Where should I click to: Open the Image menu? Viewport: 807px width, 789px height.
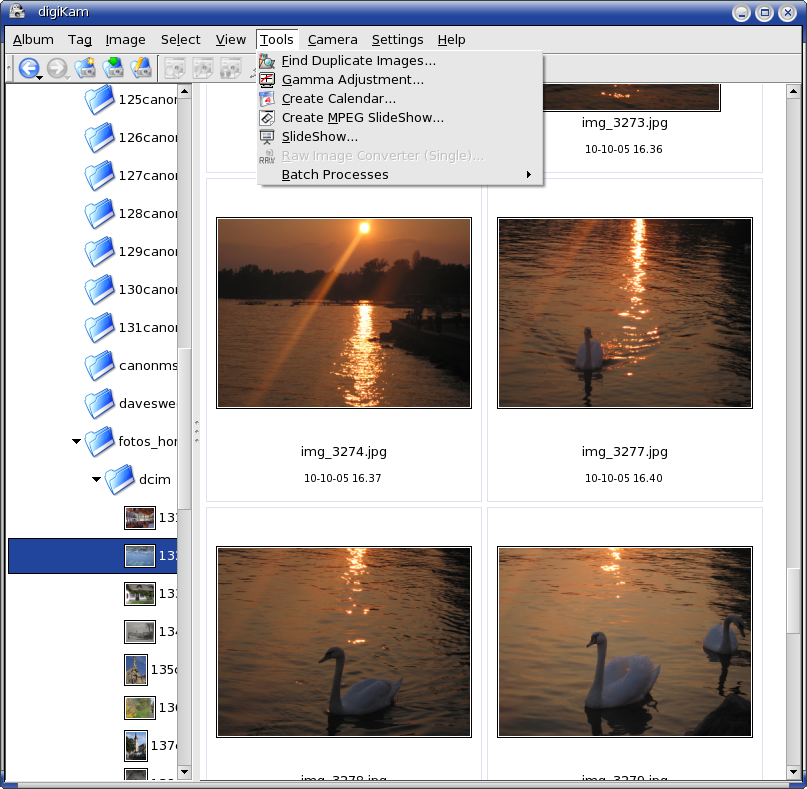click(x=126, y=40)
